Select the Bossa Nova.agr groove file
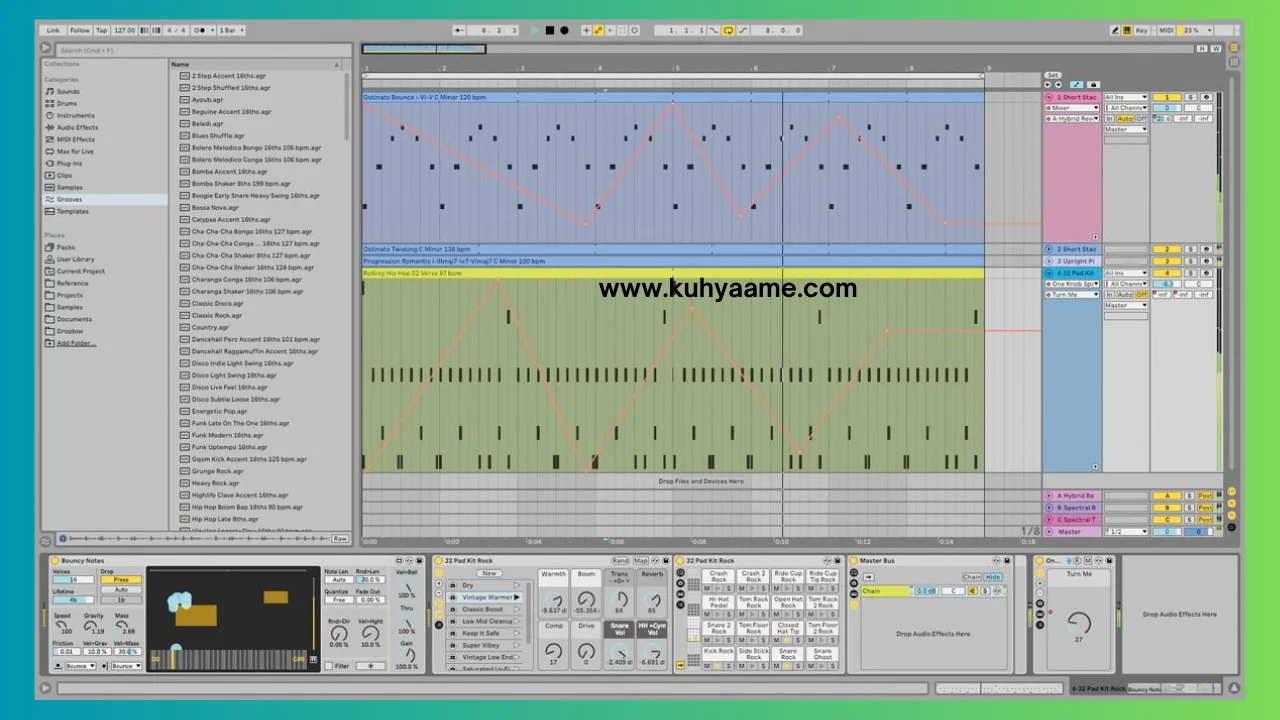Screen dimensions: 1280x720 pos(215,207)
